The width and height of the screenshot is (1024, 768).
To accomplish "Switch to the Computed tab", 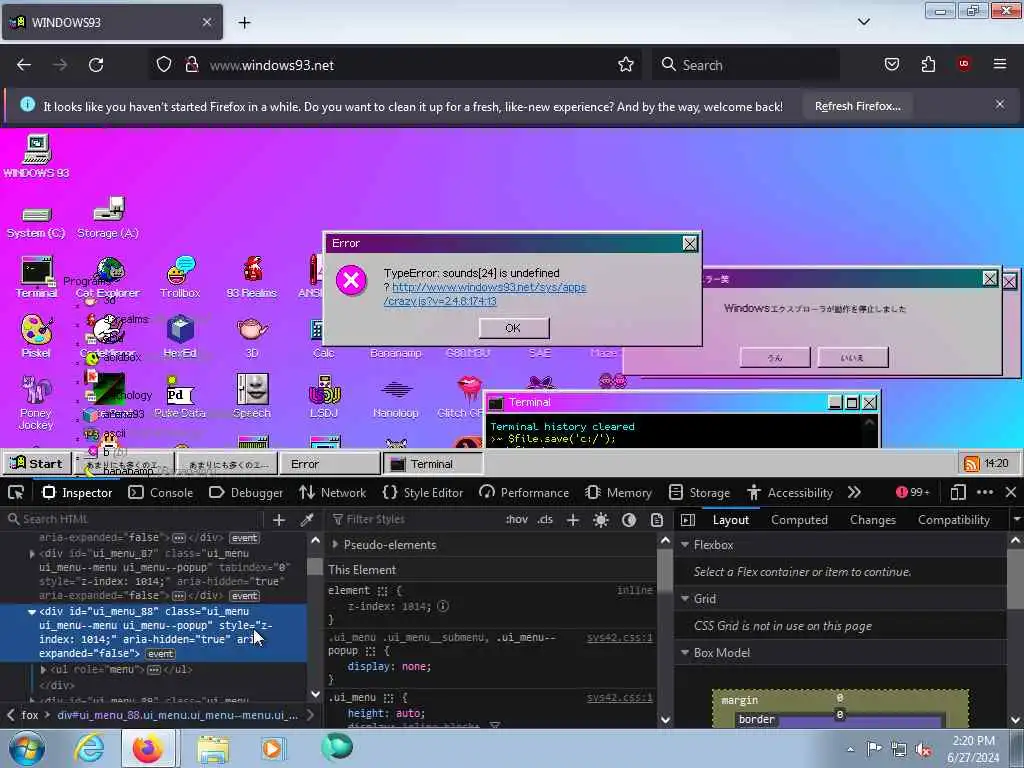I will pos(799,520).
